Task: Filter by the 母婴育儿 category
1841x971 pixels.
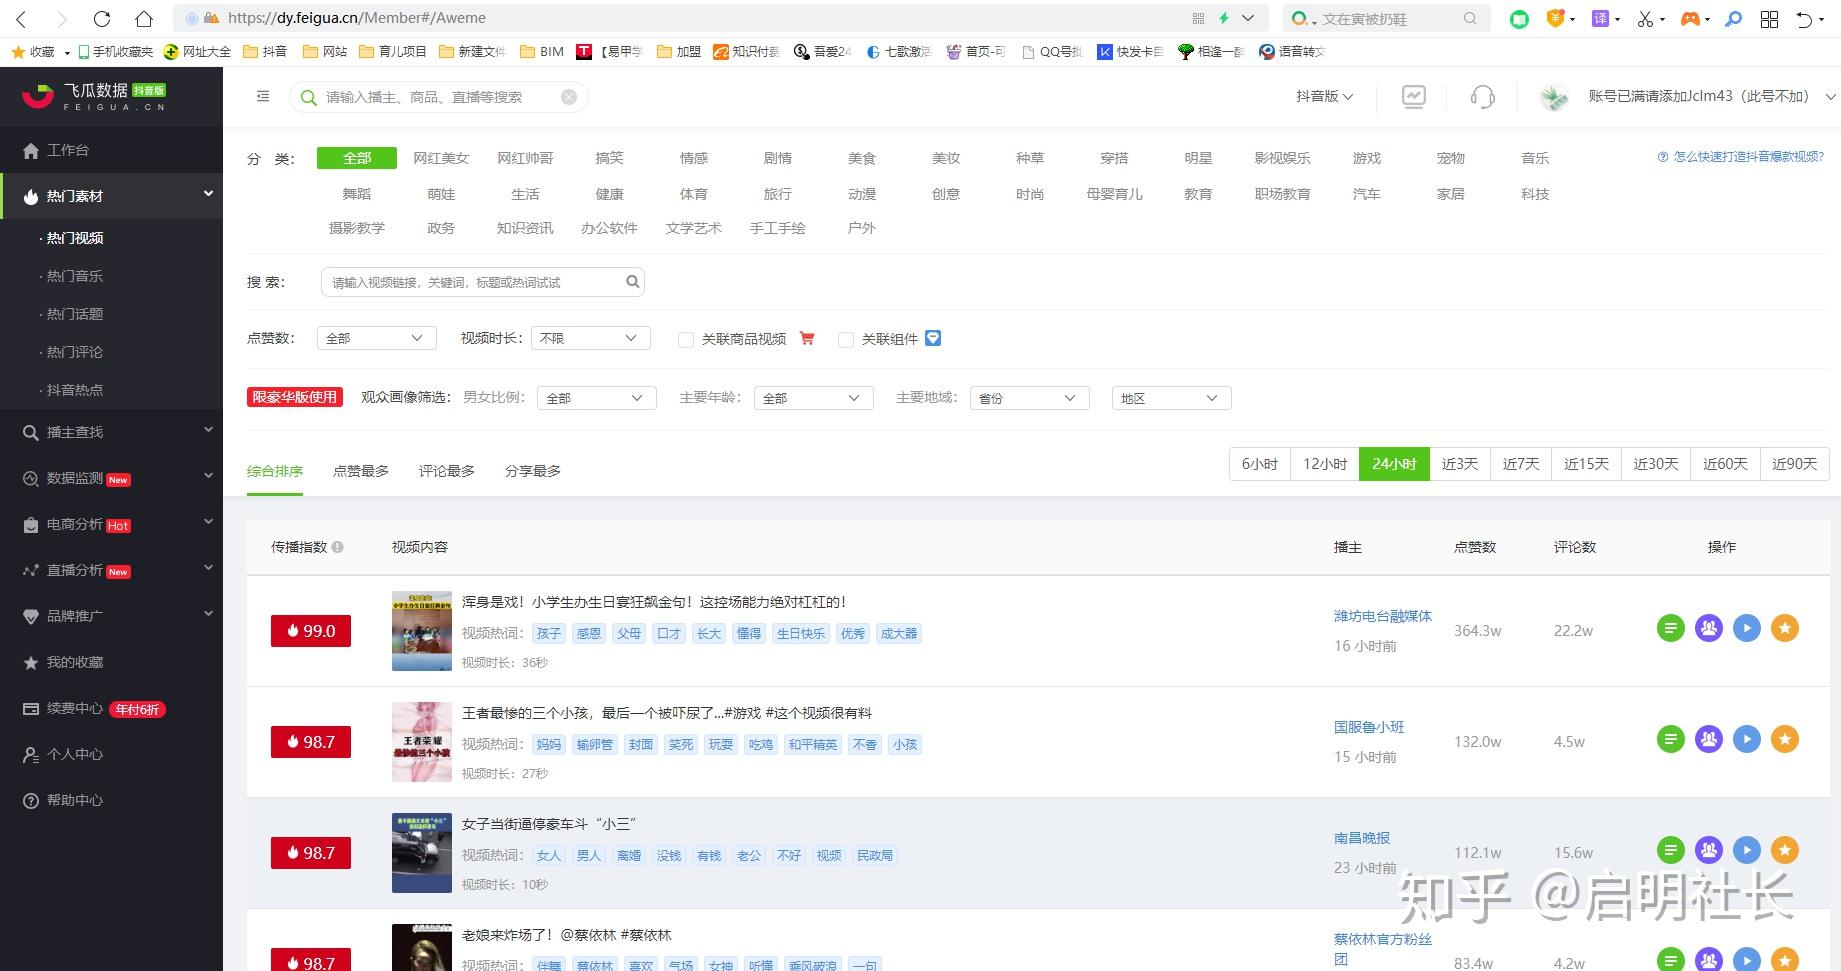Action: click(x=1114, y=194)
